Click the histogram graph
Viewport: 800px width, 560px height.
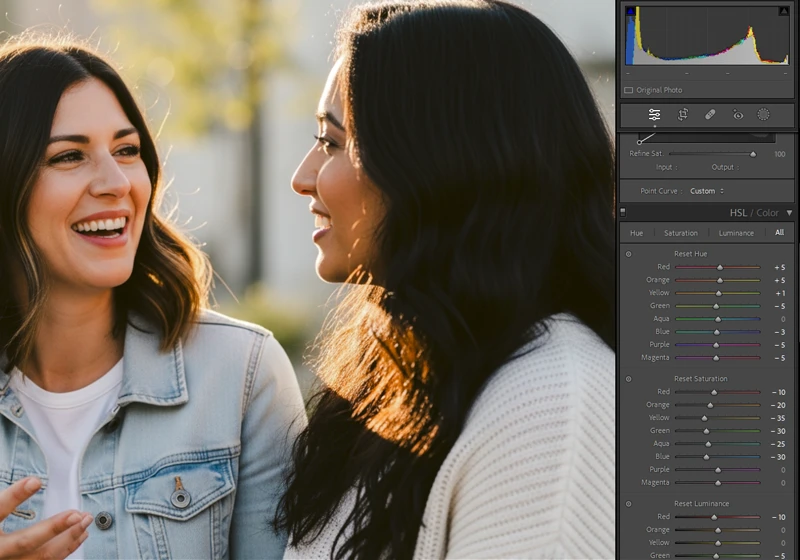coord(707,35)
